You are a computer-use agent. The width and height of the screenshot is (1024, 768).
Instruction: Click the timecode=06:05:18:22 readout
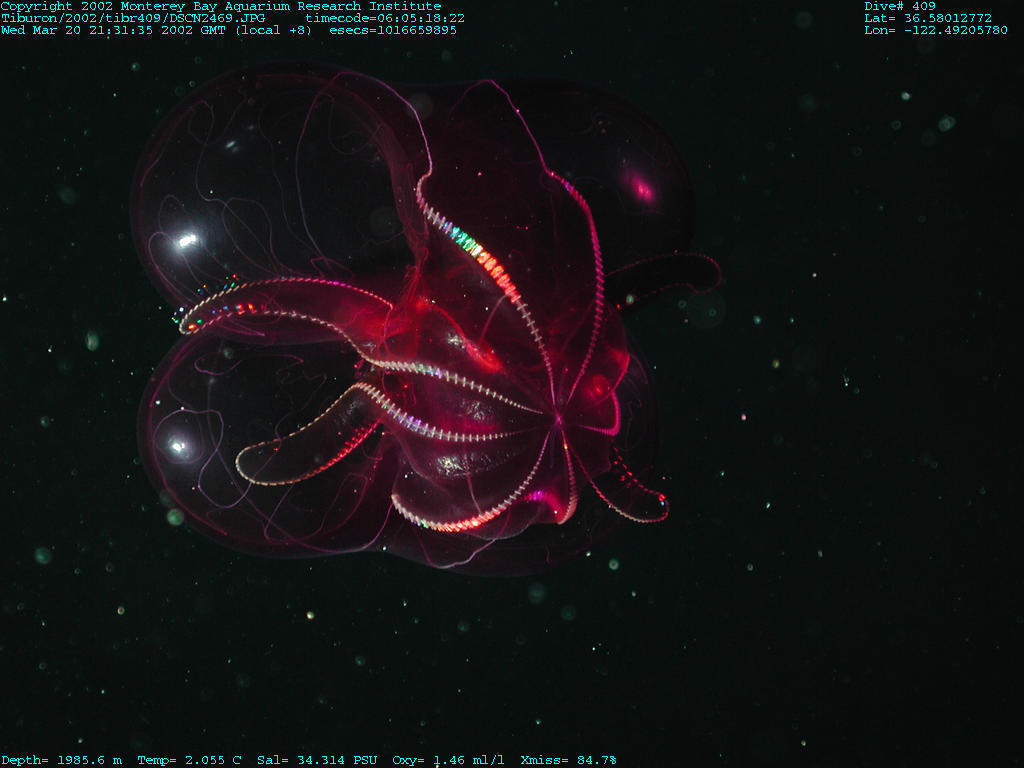point(384,18)
